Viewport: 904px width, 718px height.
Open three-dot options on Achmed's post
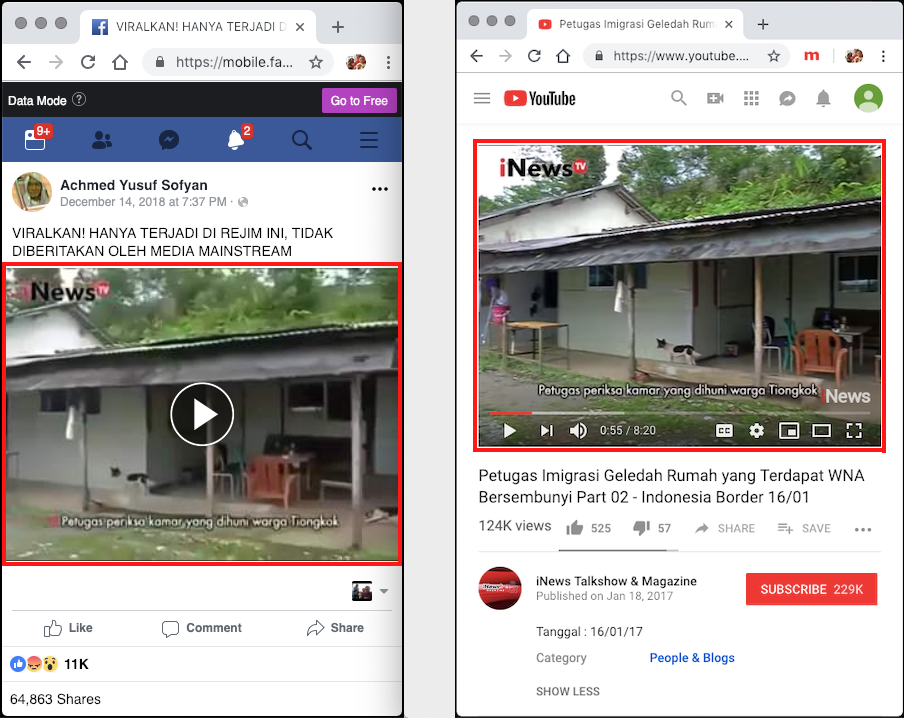coord(380,189)
